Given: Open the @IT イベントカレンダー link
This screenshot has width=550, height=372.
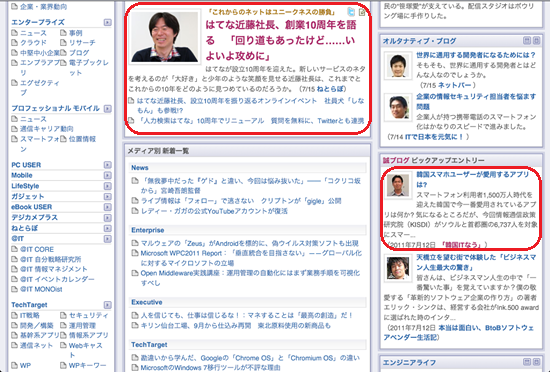Looking at the screenshot, I should click(x=57, y=279).
